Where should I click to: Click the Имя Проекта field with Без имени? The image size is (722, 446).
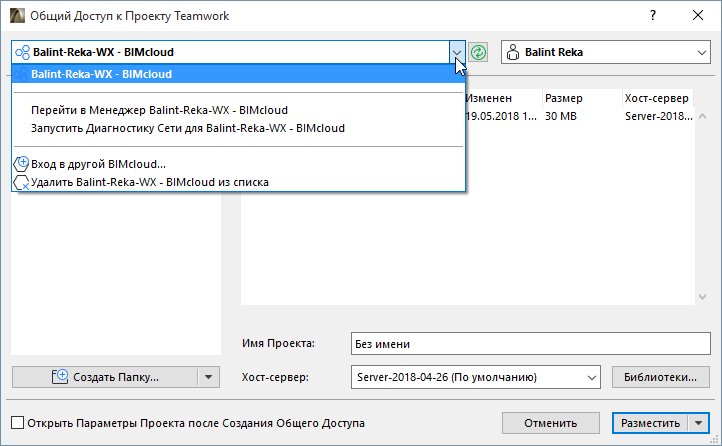pos(530,344)
